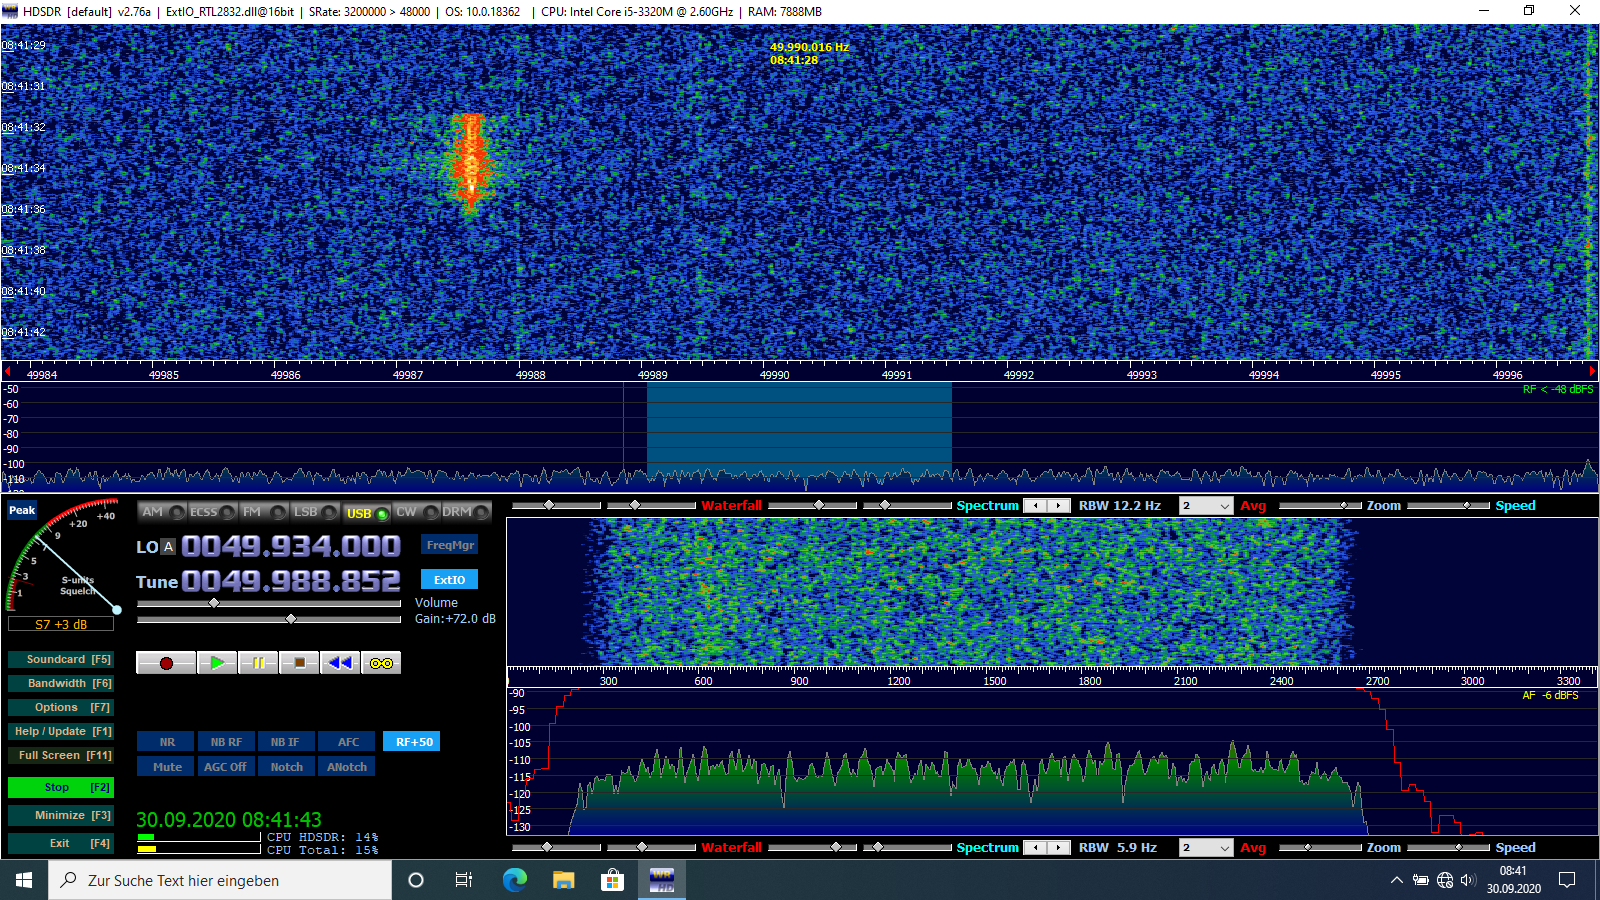Screen dimensions: 1600x900
Task: Open File Explorer from taskbar
Action: [x=563, y=880]
